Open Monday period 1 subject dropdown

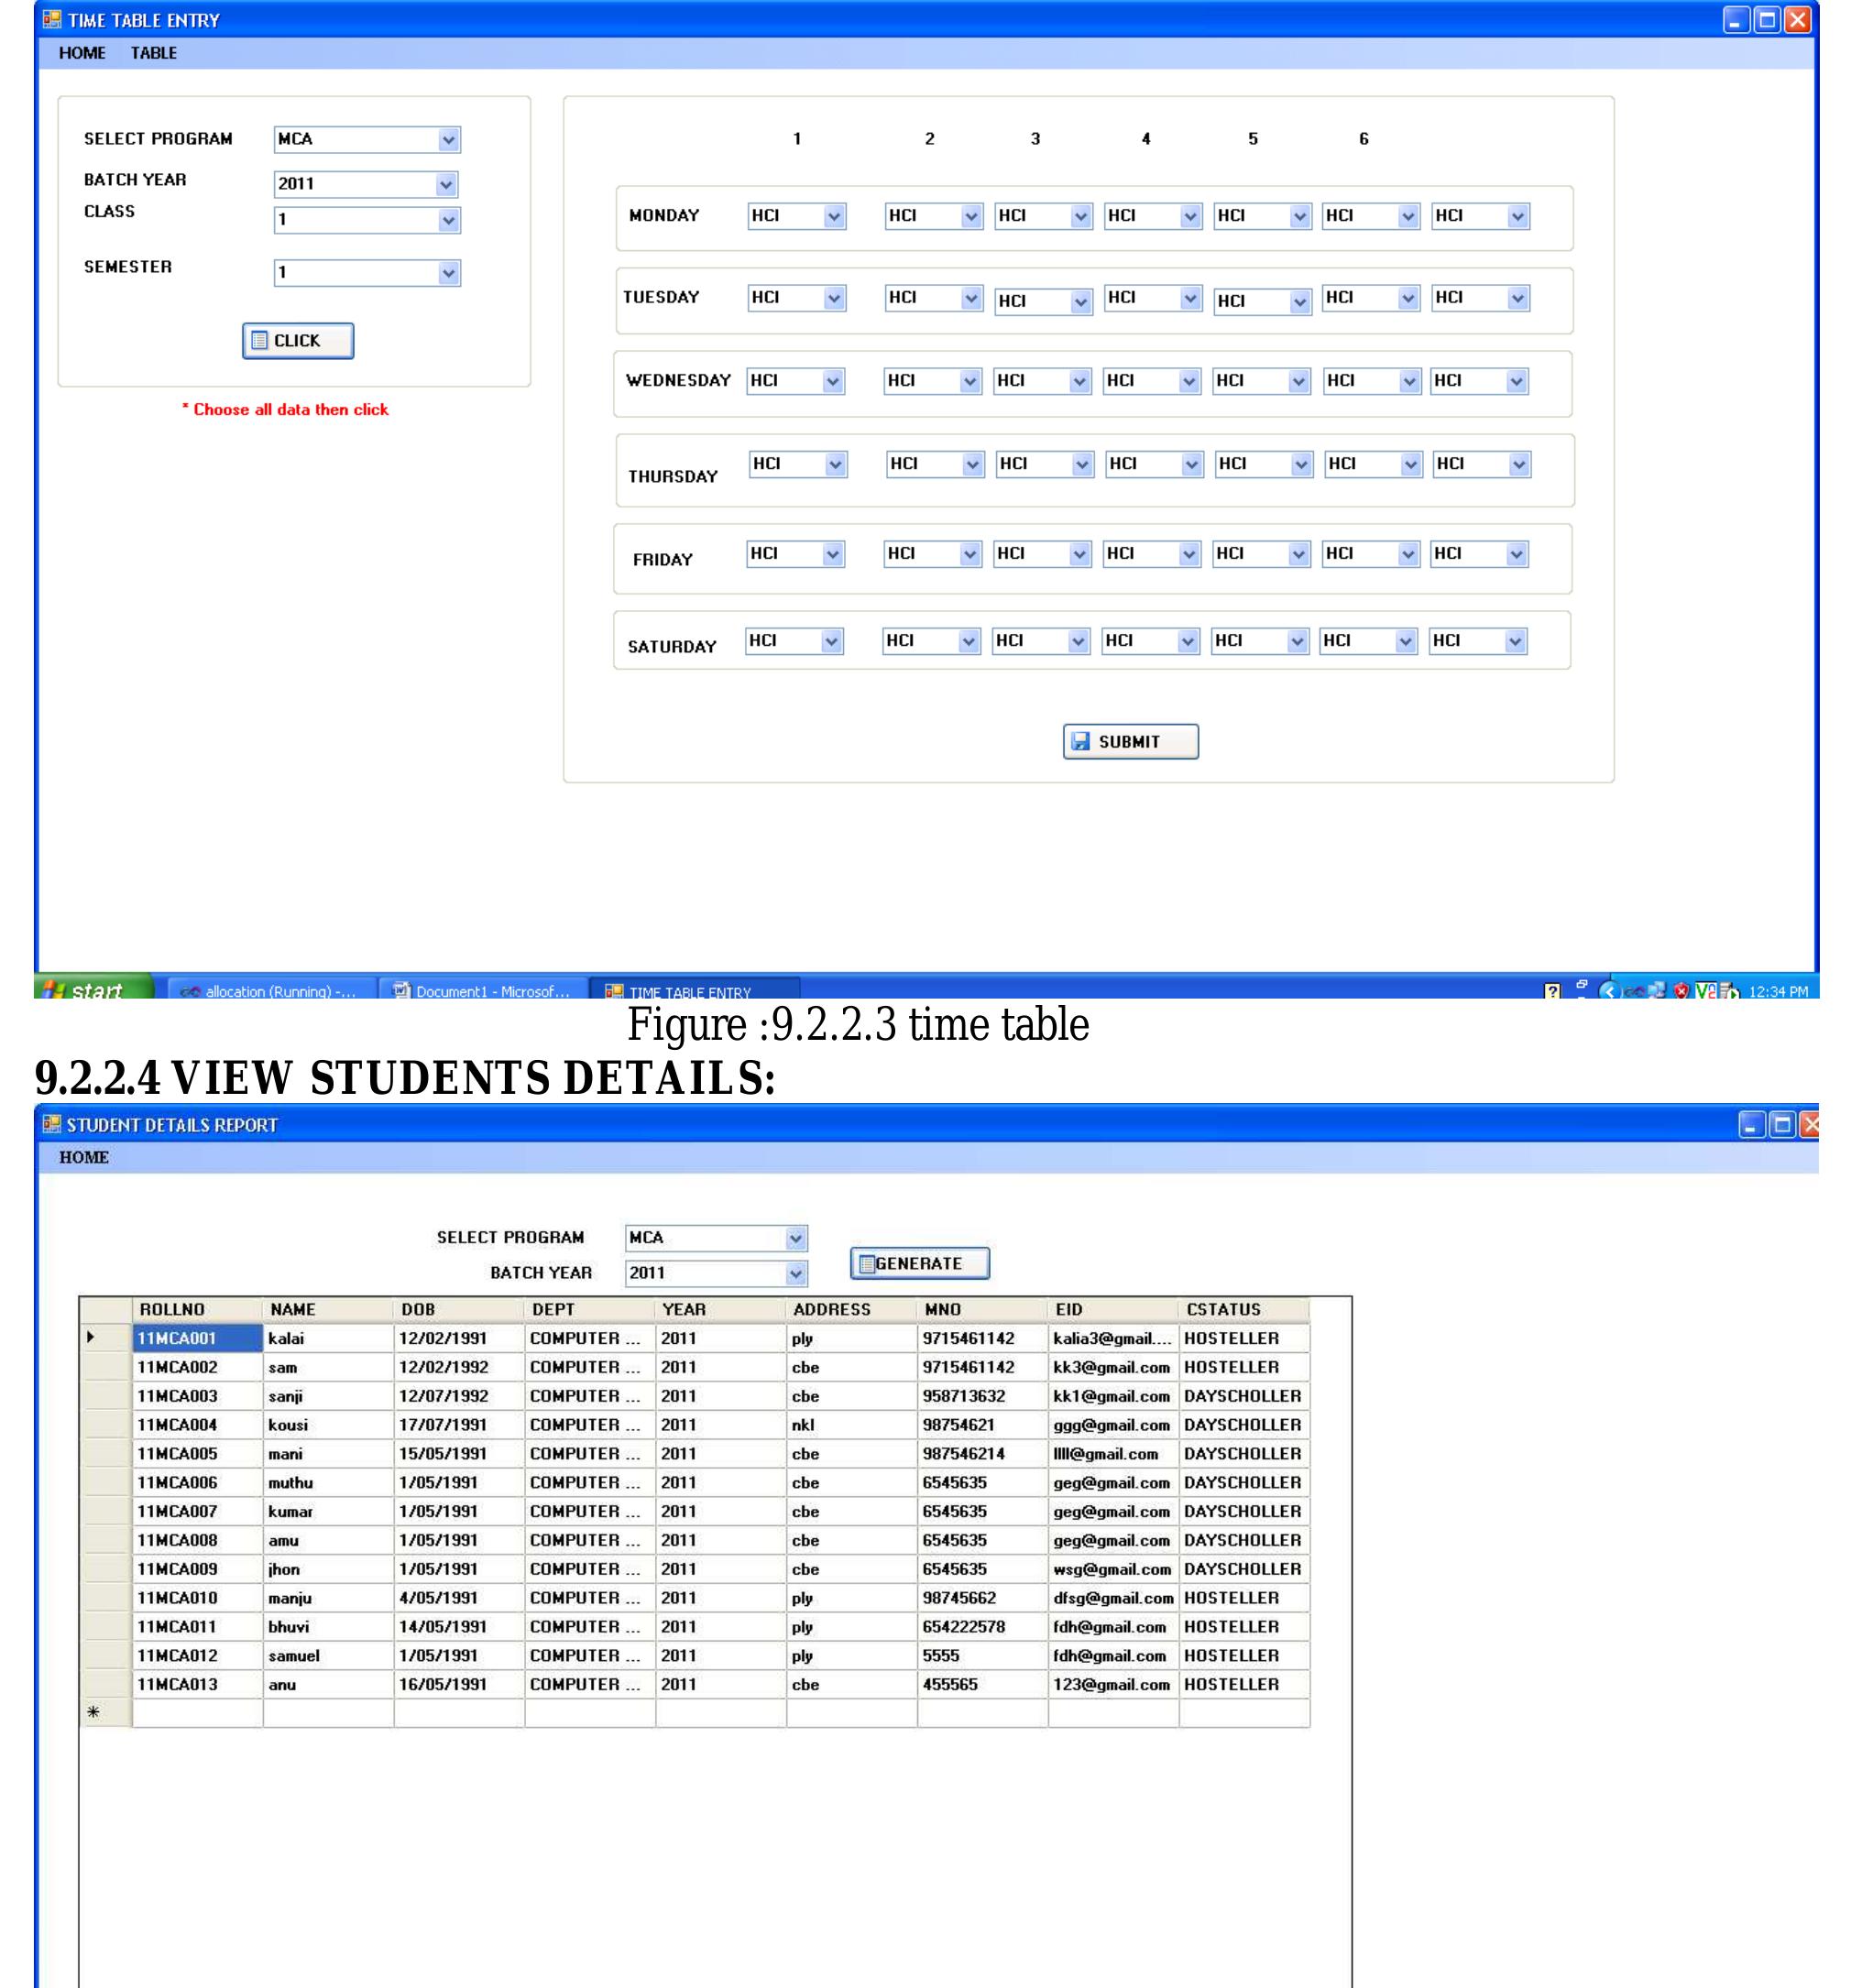click(834, 216)
